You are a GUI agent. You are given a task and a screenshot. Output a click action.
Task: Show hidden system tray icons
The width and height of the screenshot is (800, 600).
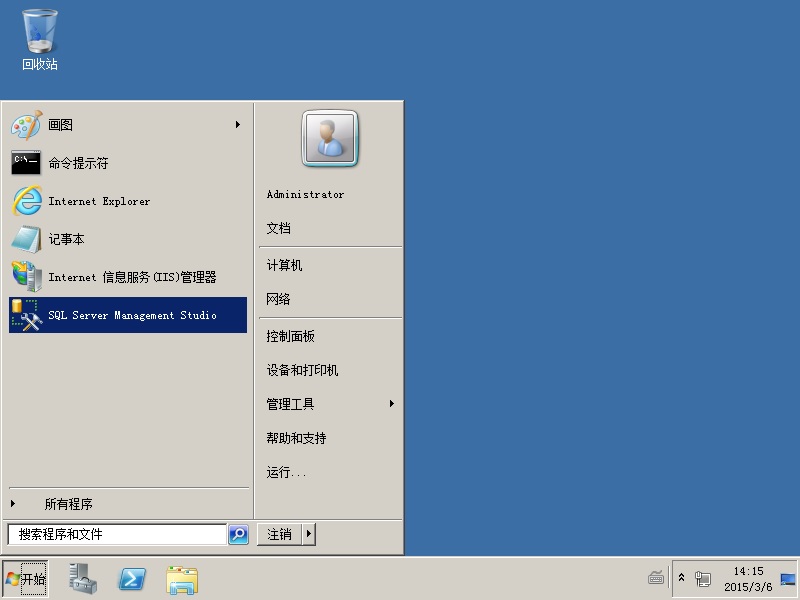pyautogui.click(x=682, y=578)
